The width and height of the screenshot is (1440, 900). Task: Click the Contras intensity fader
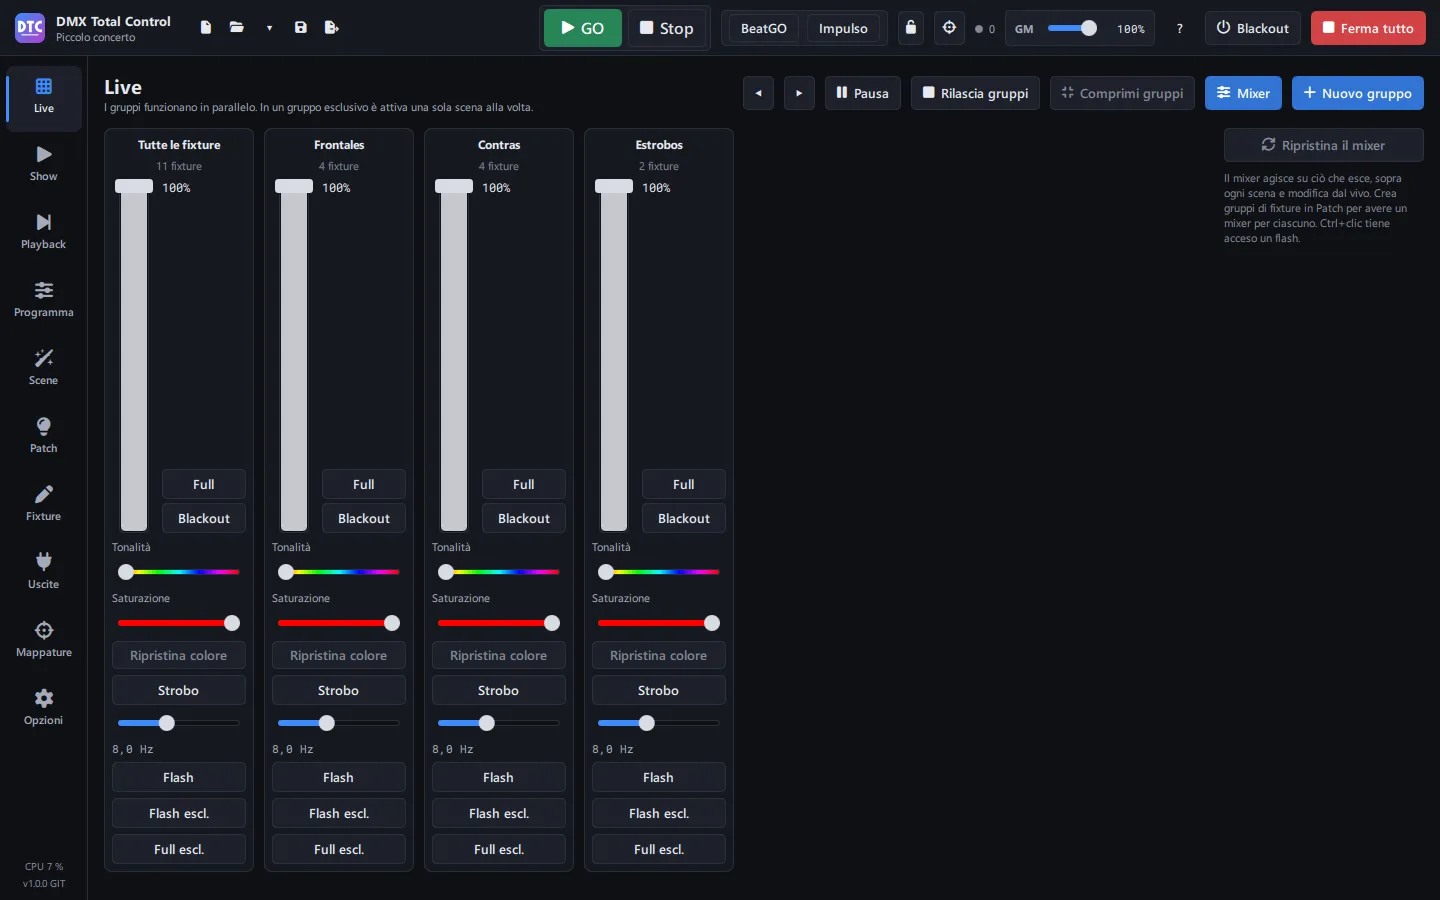(454, 355)
